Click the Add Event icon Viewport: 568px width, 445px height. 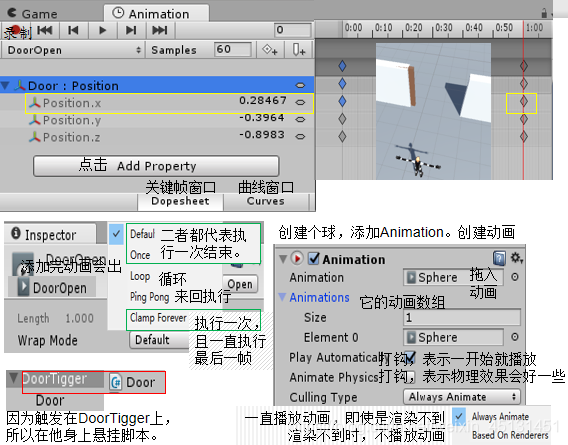pyautogui.click(x=299, y=50)
